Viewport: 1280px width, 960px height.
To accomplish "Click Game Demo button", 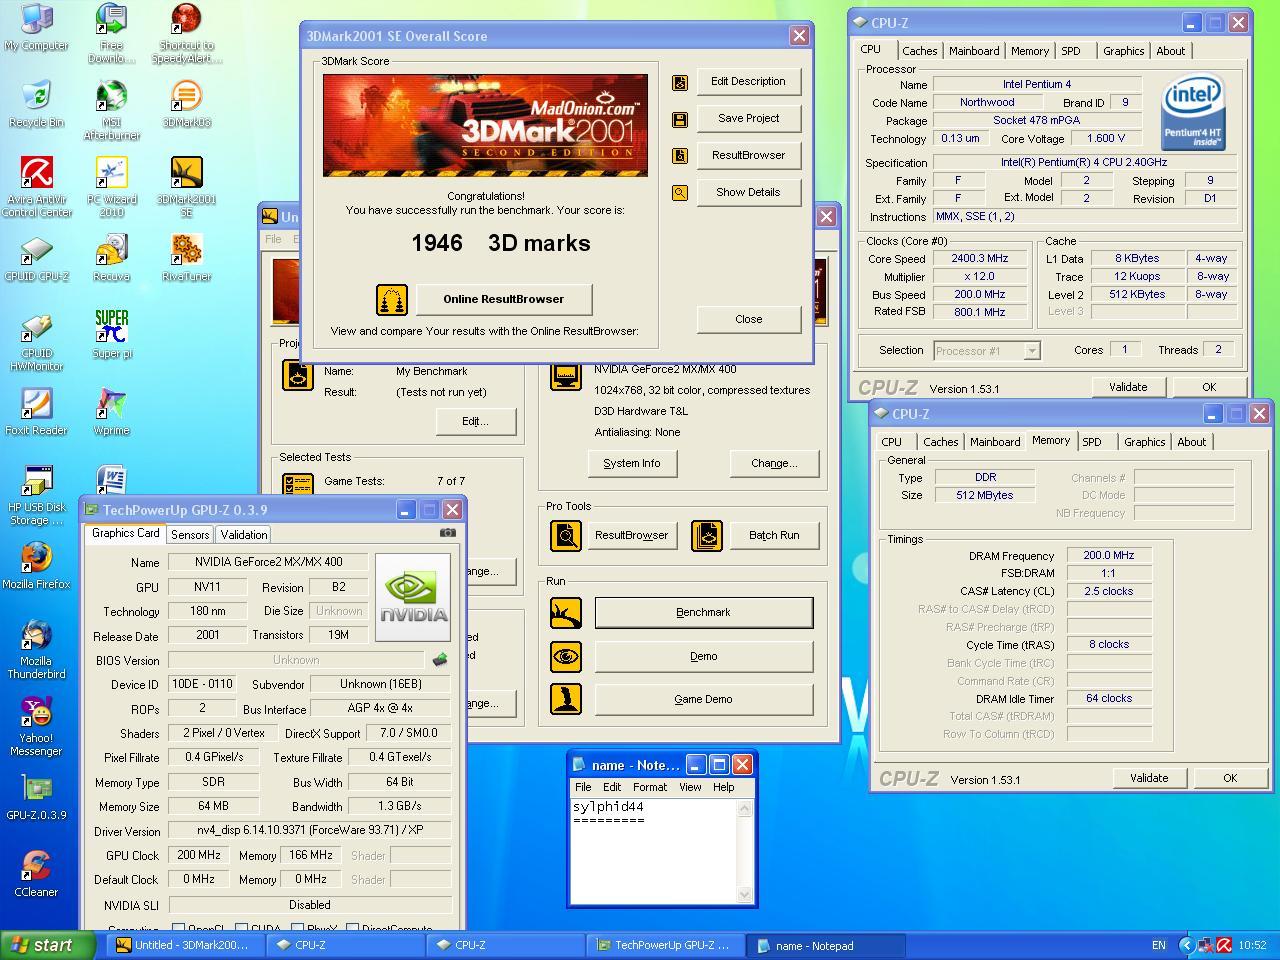I will pos(703,700).
